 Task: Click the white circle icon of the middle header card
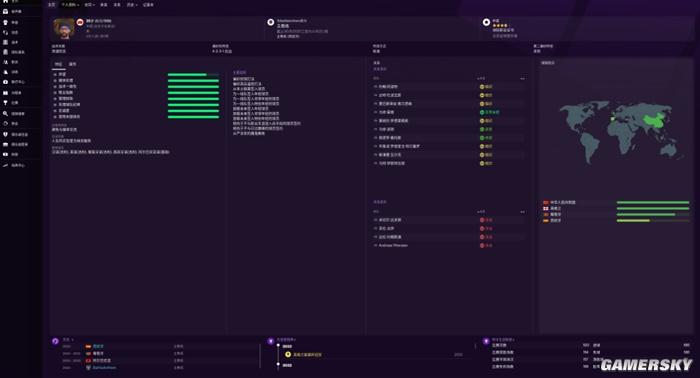271,22
